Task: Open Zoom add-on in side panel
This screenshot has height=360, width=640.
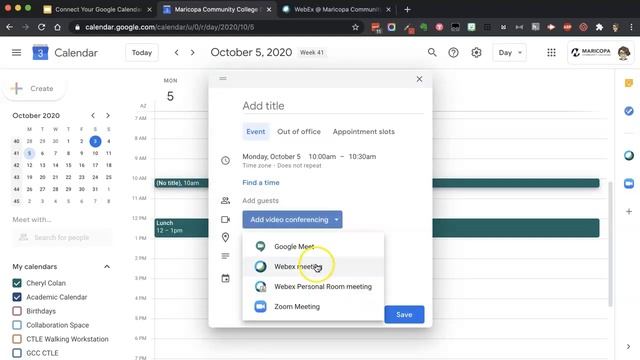Action: (629, 183)
